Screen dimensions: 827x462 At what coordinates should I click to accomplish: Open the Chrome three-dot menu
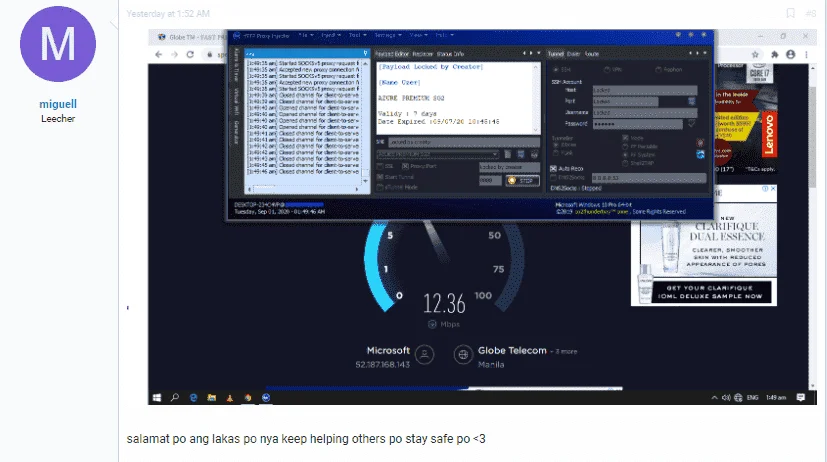pyautogui.click(x=806, y=54)
